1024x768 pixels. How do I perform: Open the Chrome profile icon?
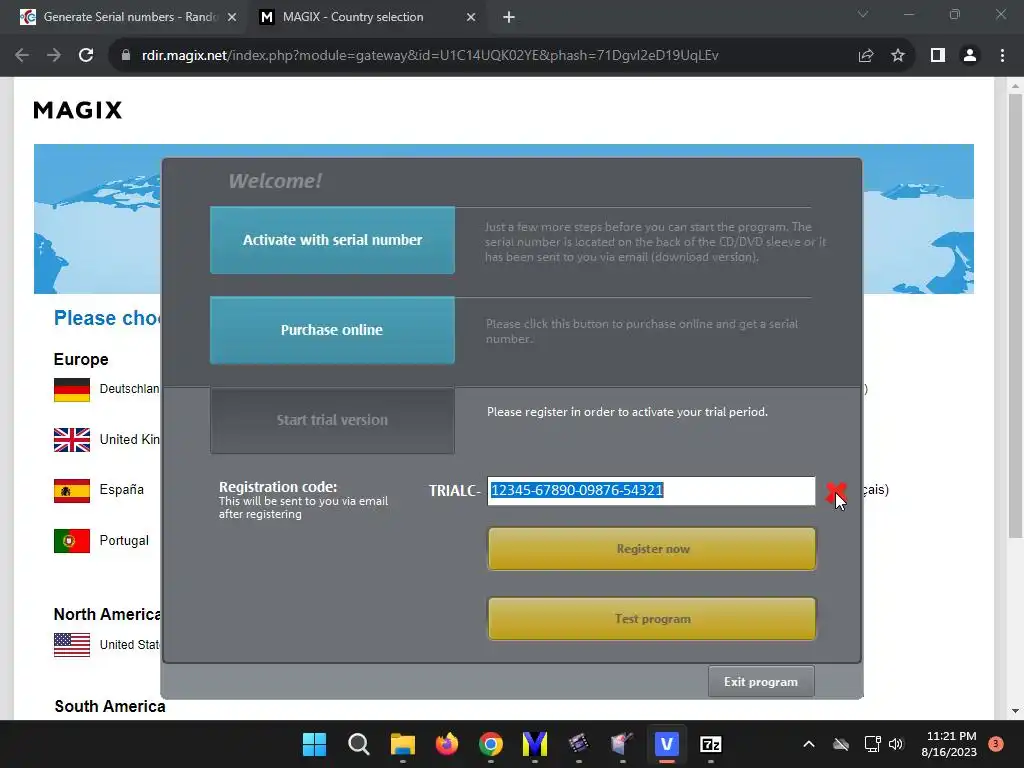click(970, 56)
